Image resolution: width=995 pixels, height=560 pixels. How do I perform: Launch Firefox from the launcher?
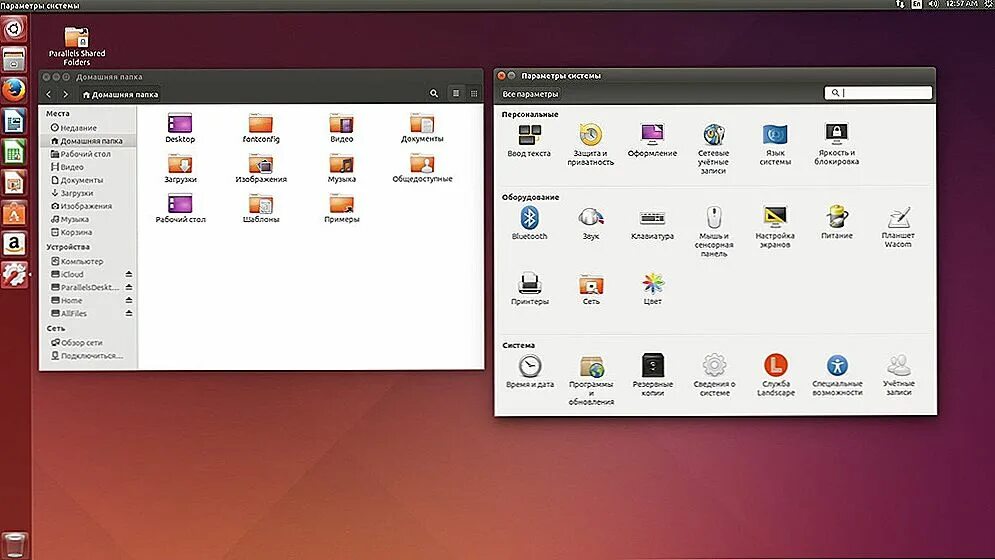pos(14,90)
